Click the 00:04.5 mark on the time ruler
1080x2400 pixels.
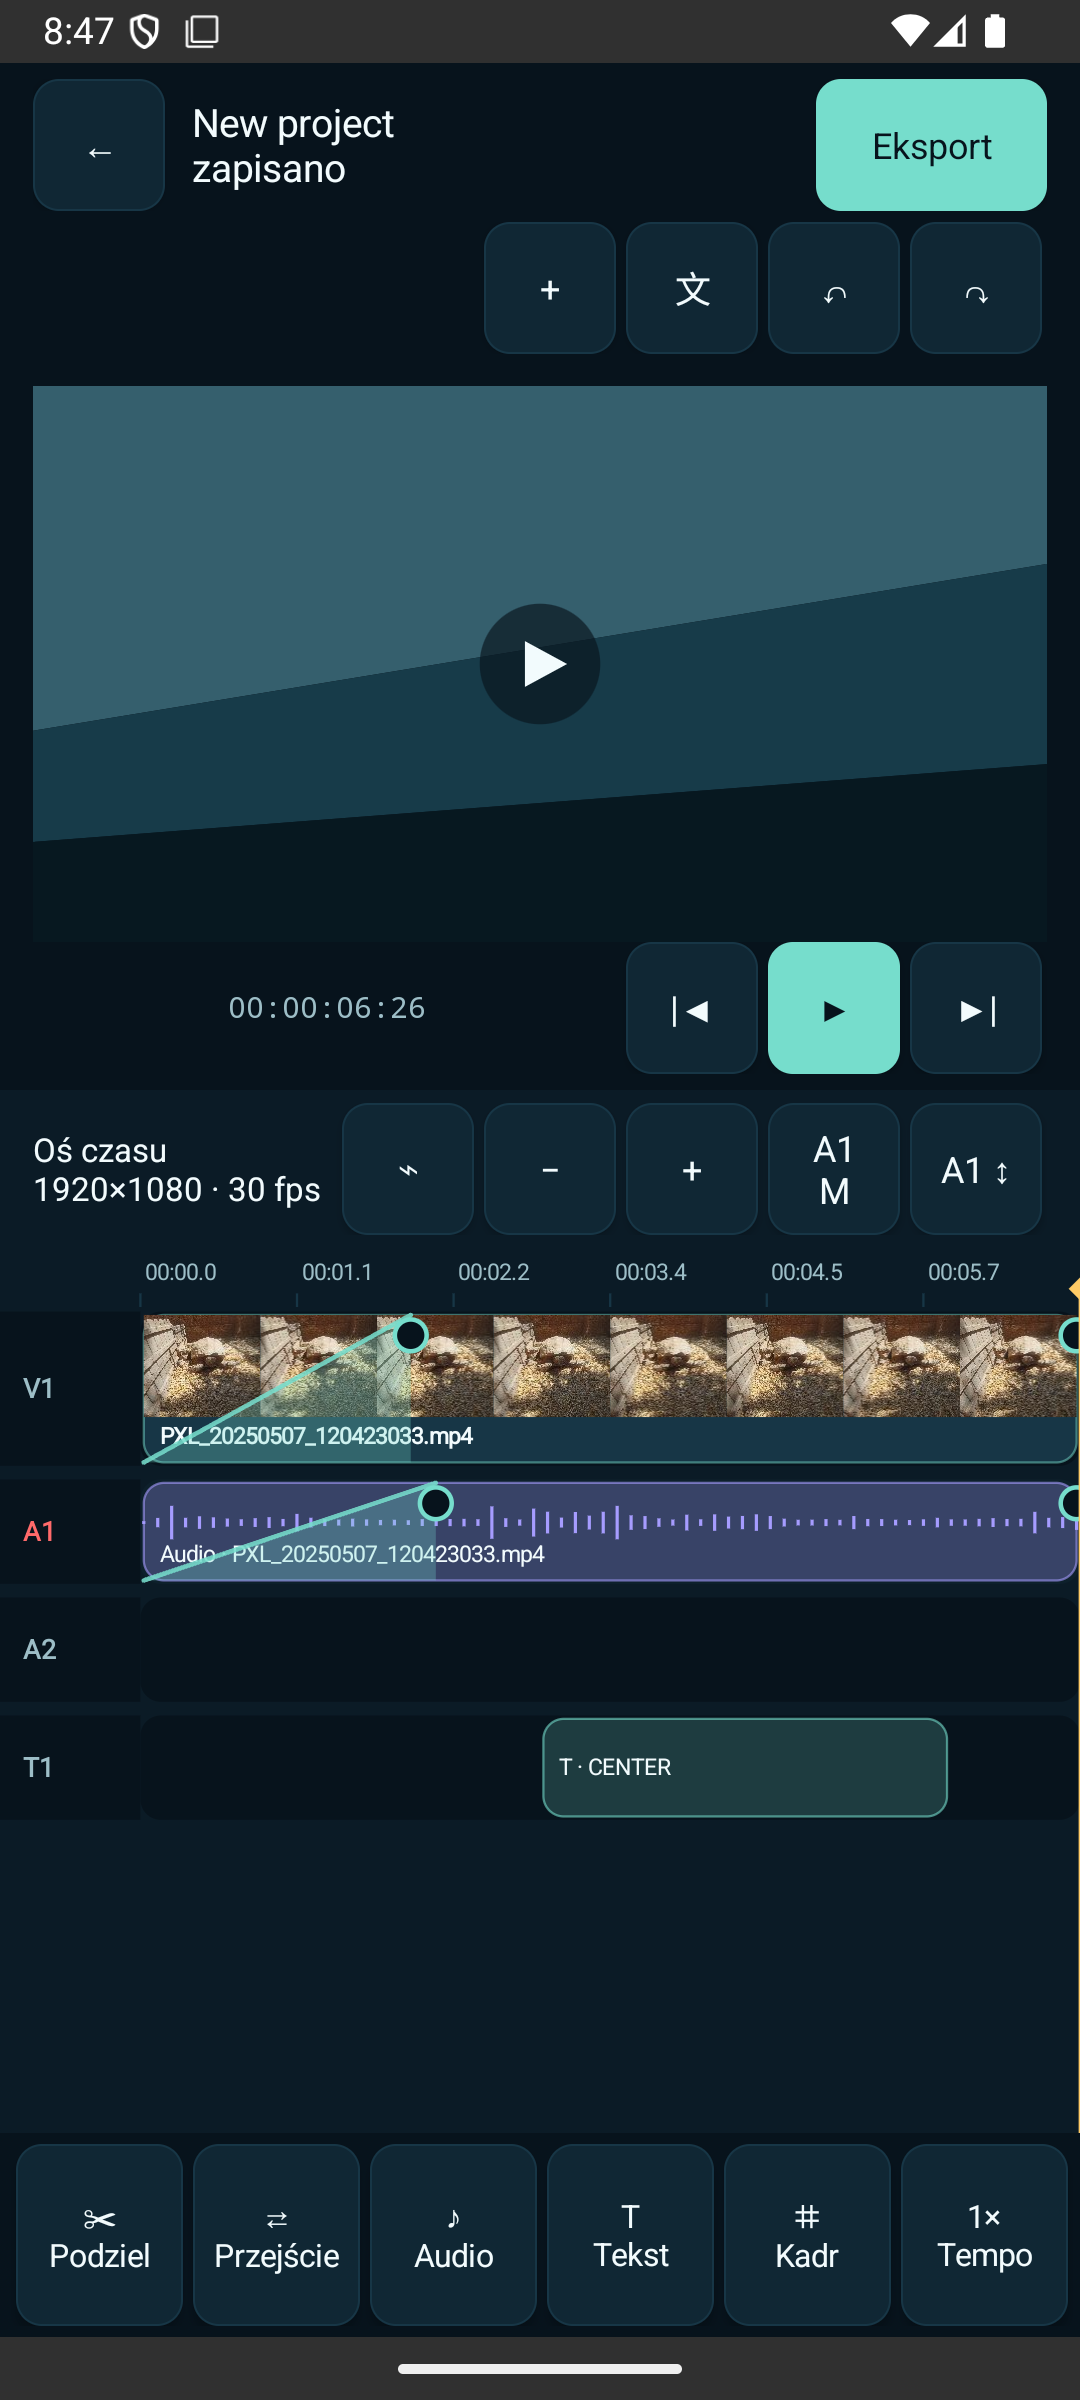coord(806,1272)
